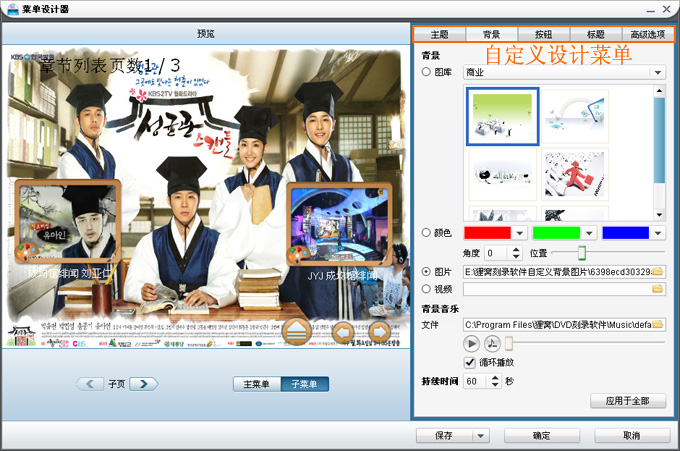
Task: Click the preview left arrow round button
Action: point(343,333)
